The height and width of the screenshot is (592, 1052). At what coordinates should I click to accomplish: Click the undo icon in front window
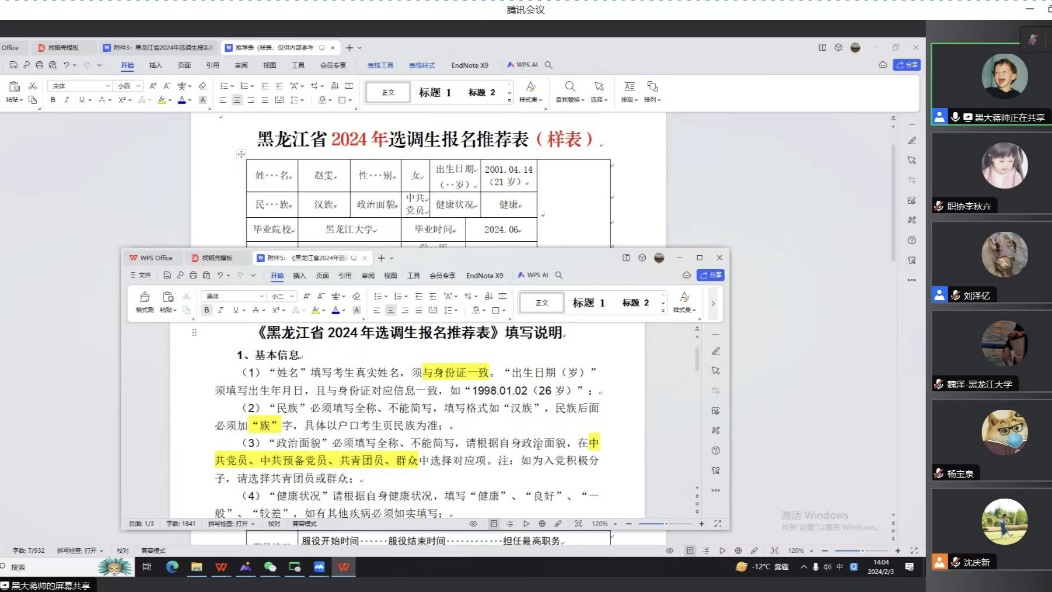point(220,275)
